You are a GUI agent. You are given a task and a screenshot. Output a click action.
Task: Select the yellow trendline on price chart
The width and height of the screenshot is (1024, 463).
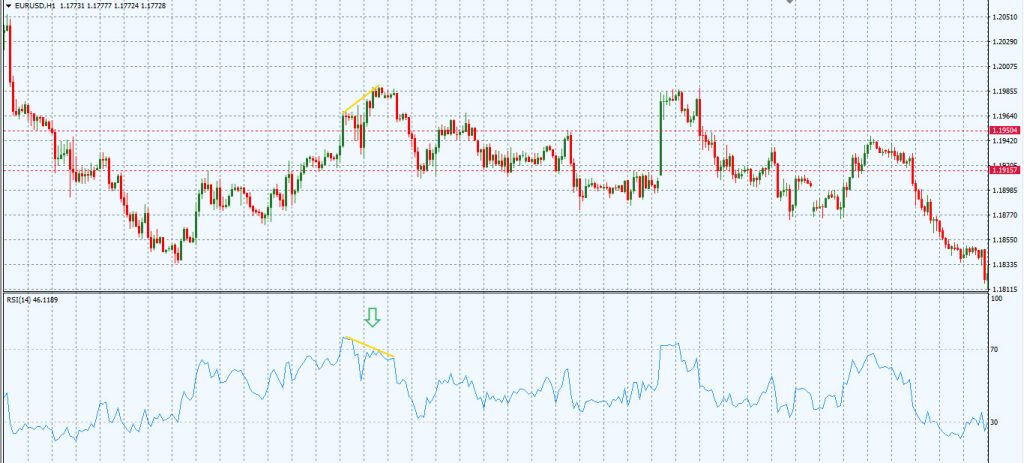361,100
